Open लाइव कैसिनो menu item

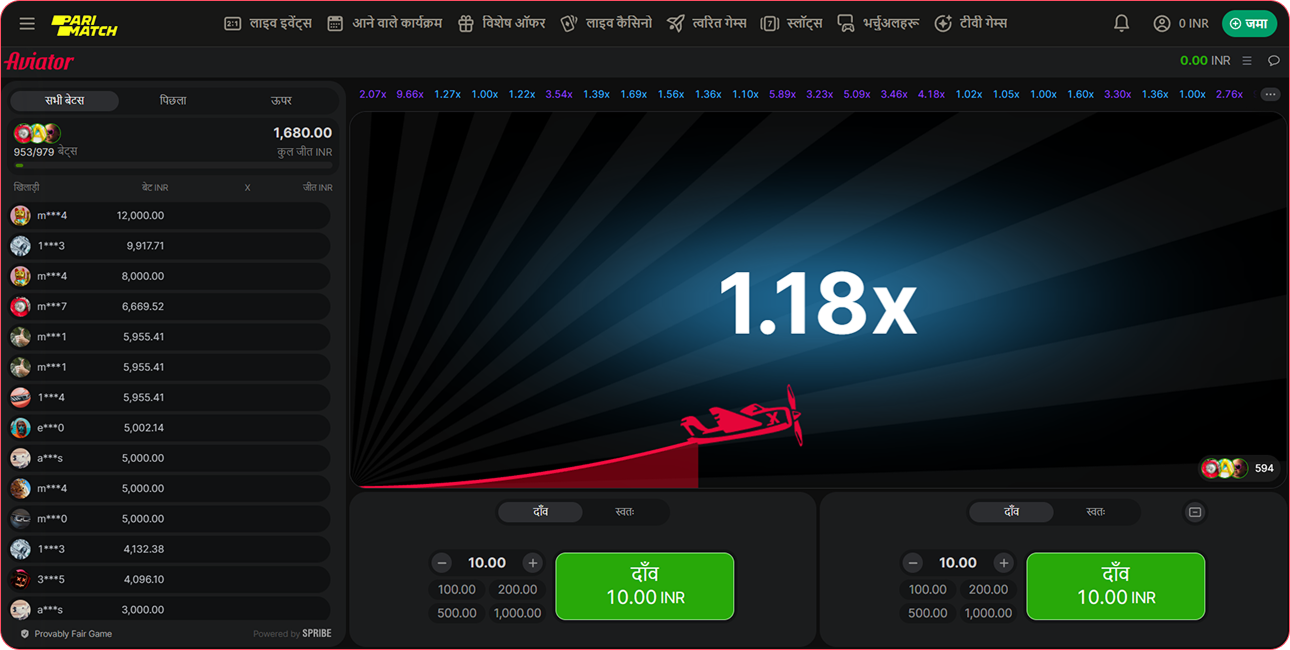606,23
